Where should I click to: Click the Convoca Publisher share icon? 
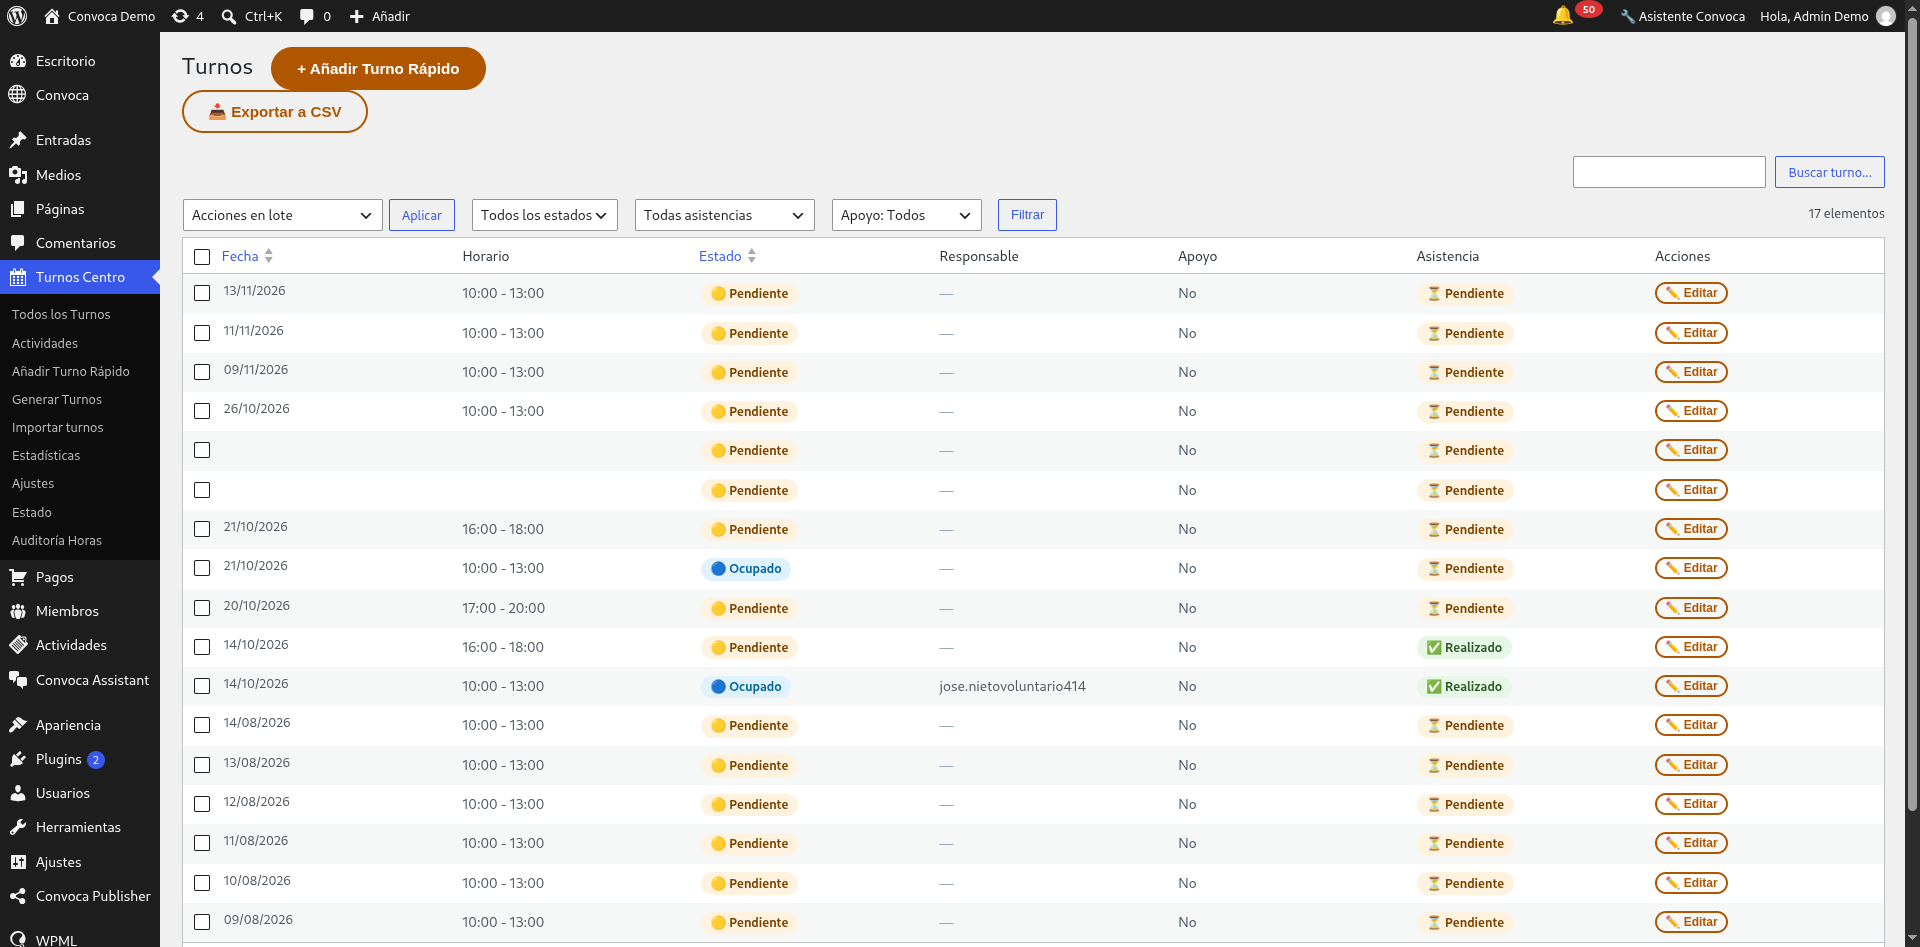pyautogui.click(x=18, y=896)
